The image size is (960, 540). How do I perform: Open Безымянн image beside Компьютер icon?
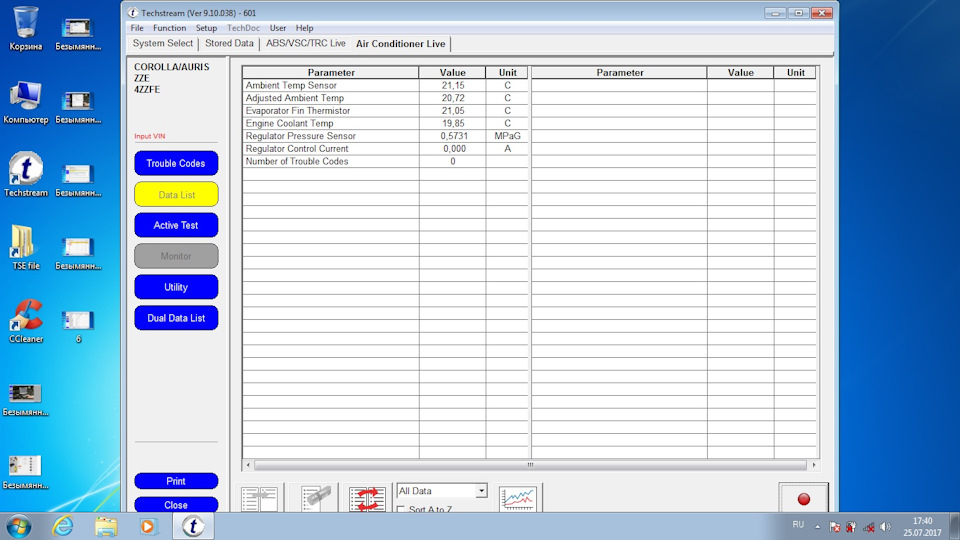click(x=78, y=107)
